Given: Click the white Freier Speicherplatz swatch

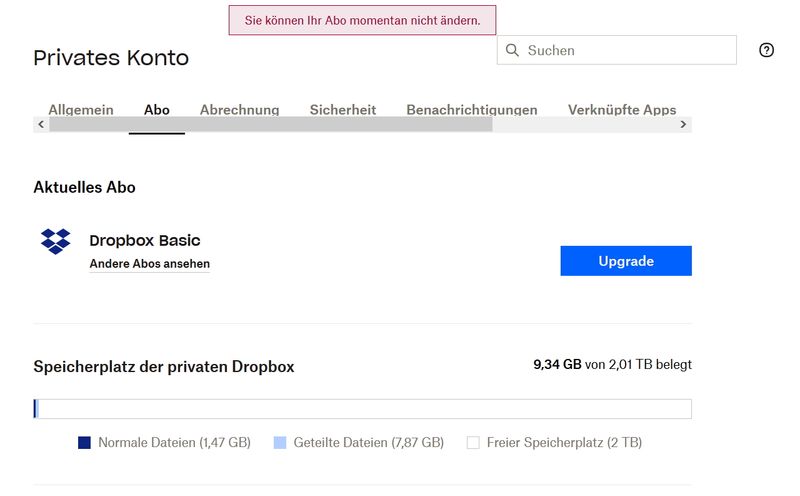Looking at the screenshot, I should coord(474,442).
